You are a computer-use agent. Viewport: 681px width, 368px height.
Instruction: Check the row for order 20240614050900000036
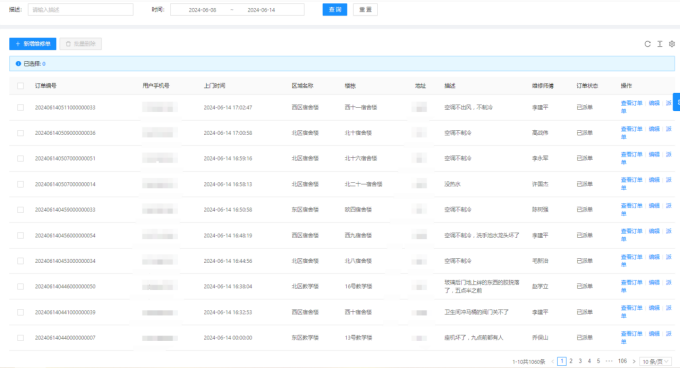pyautogui.click(x=20, y=133)
